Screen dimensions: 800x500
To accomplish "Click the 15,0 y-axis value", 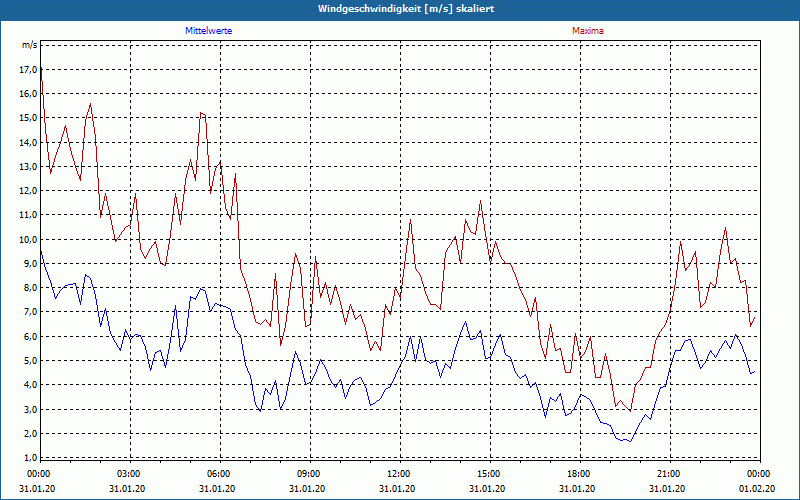I will [28, 118].
